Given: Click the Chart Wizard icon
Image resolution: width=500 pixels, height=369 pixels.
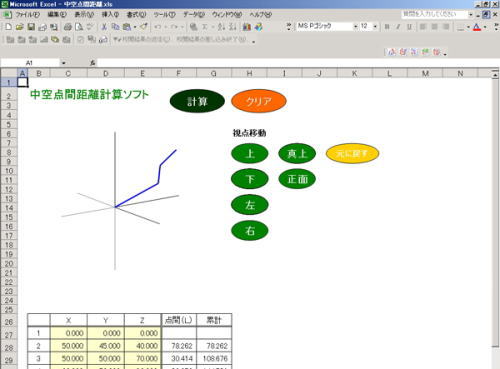Looking at the screenshot, I should [247, 27].
